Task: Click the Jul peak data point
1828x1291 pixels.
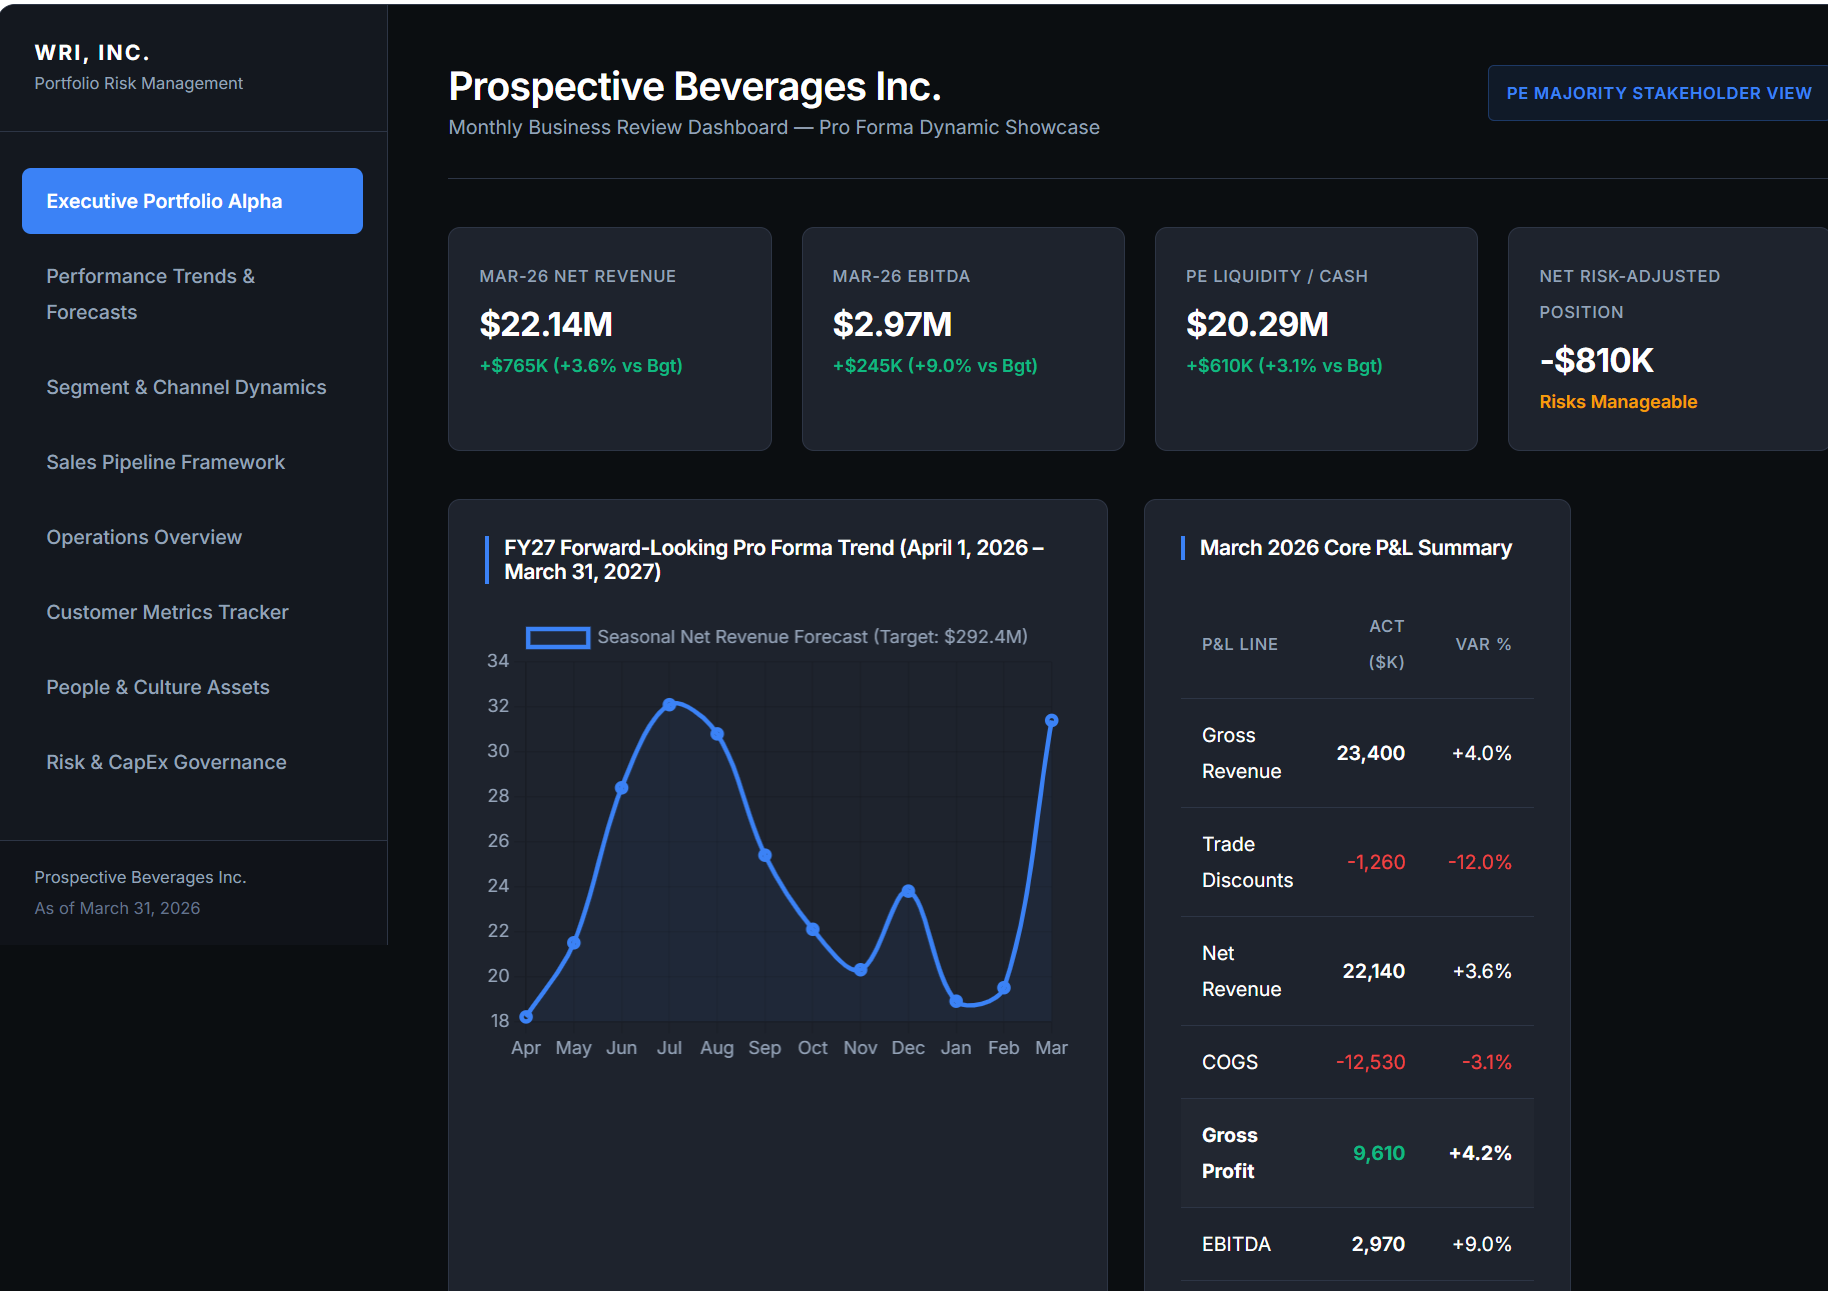Action: 669,705
